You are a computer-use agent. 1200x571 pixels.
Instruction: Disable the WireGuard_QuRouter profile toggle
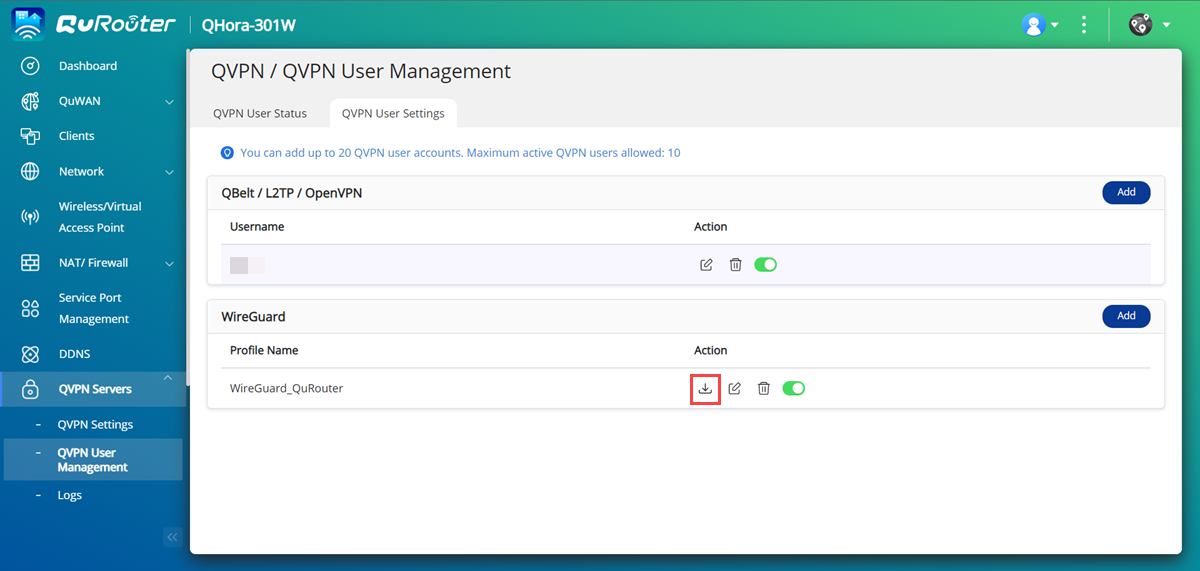tap(793, 388)
